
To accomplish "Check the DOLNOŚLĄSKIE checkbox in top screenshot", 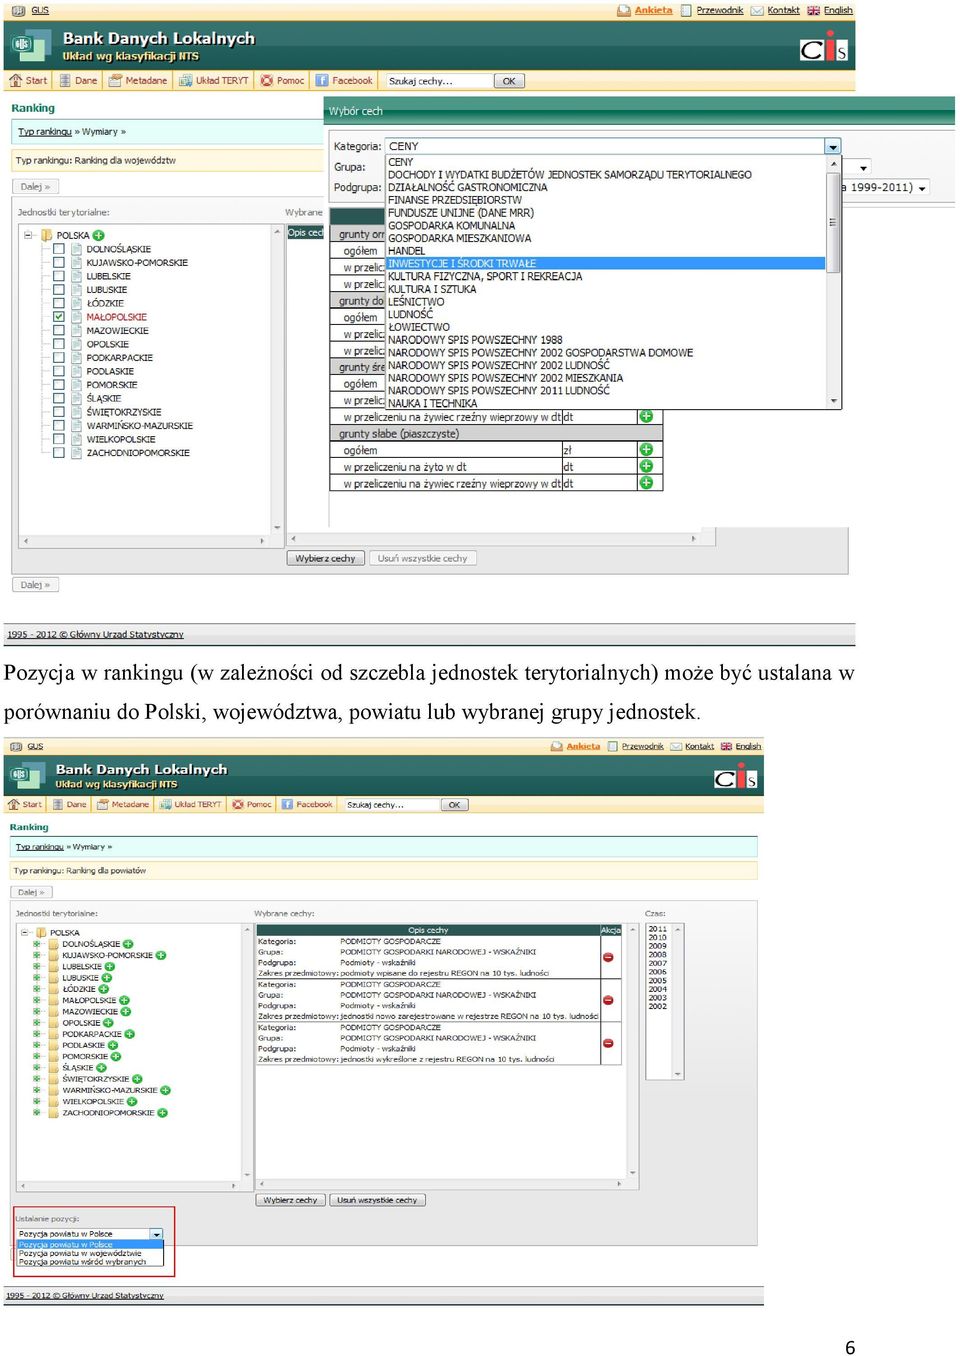I will pyautogui.click(x=59, y=249).
